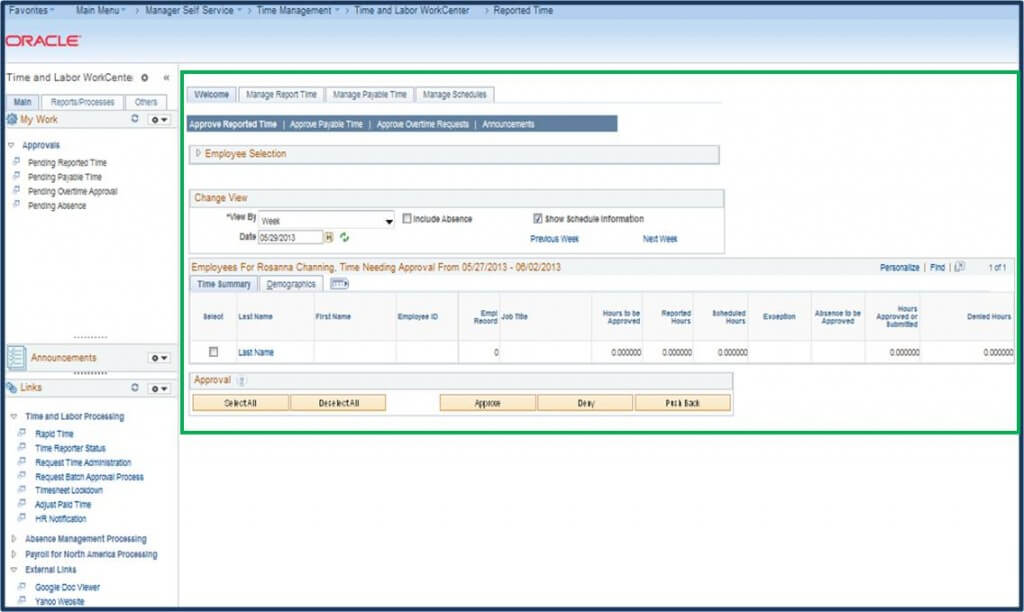Open the Main Menu dropdown

[100, 10]
